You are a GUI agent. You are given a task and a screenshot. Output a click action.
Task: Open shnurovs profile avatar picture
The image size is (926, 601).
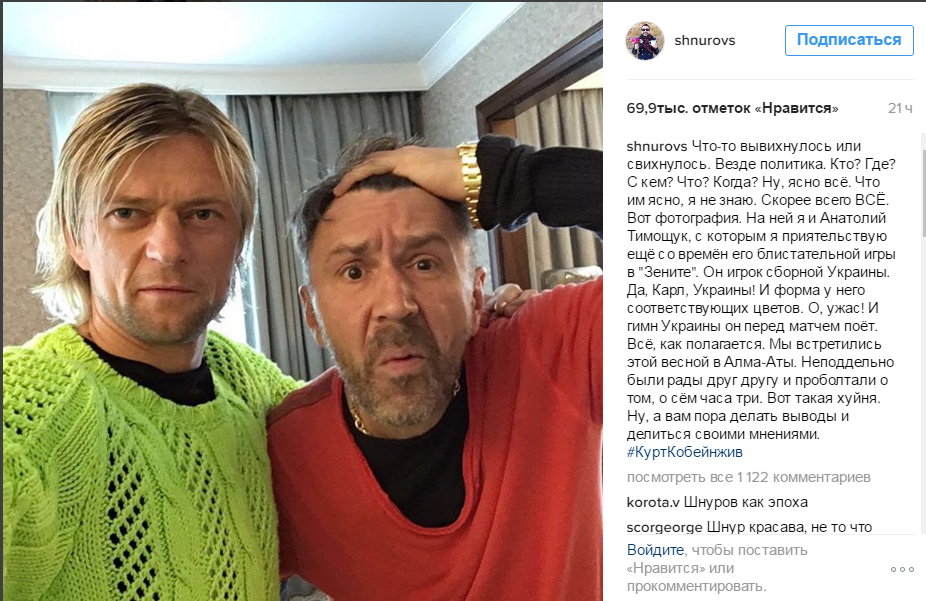[x=644, y=41]
